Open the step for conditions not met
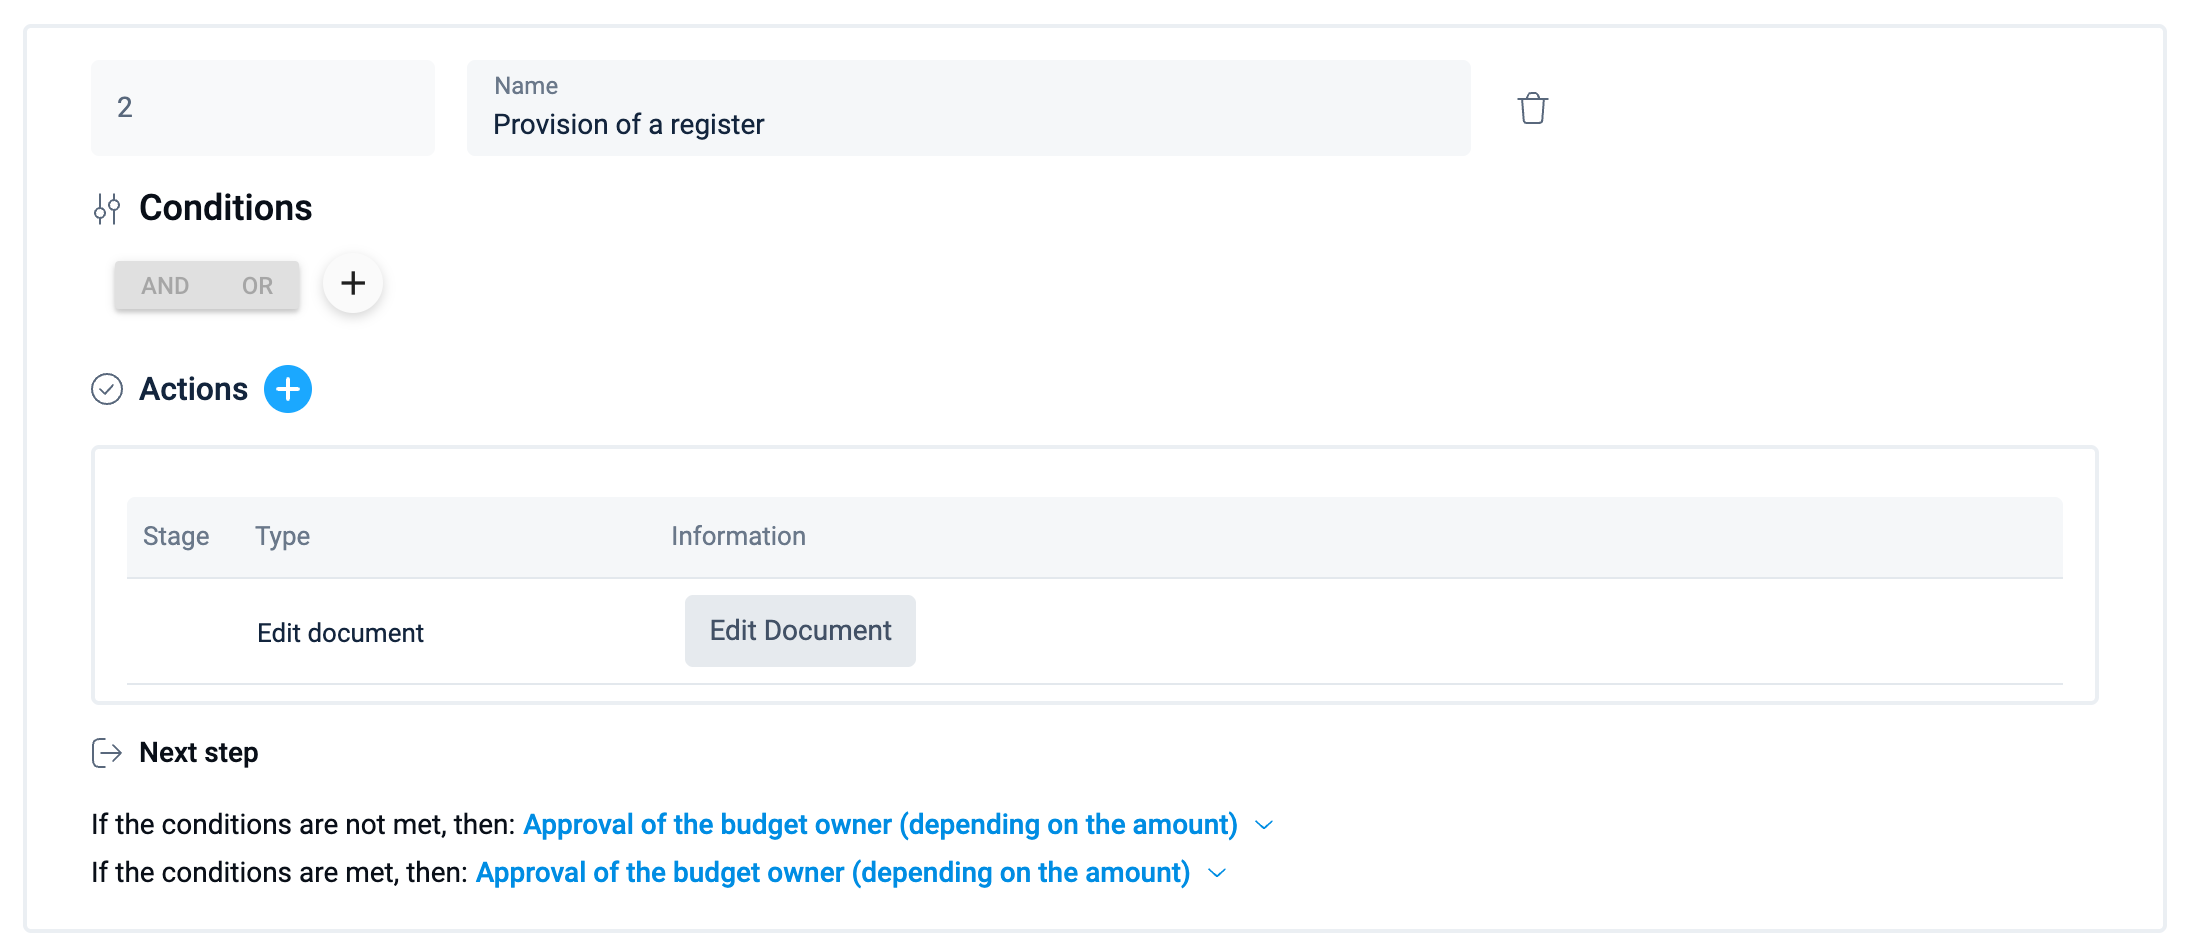 pos(880,825)
